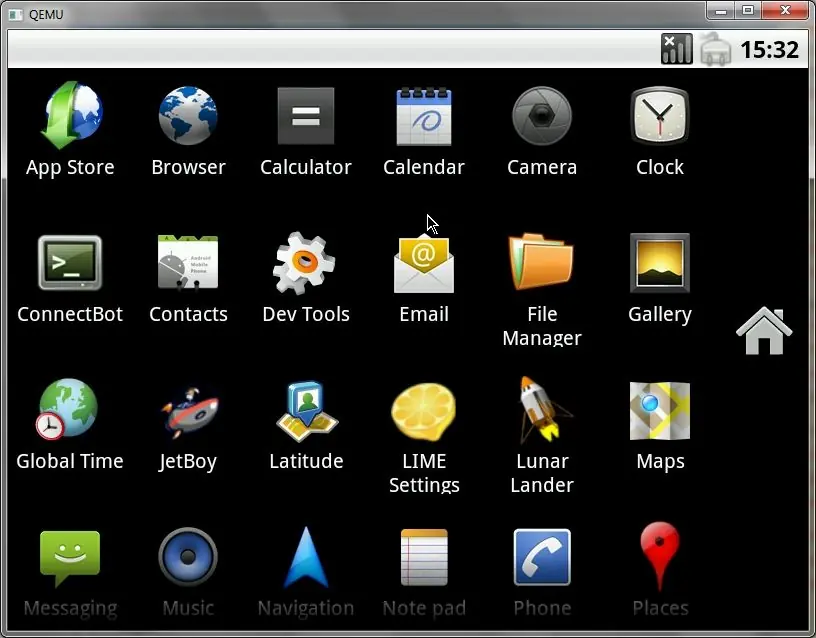
Task: Open the Navigation arrow app
Action: tap(306, 557)
